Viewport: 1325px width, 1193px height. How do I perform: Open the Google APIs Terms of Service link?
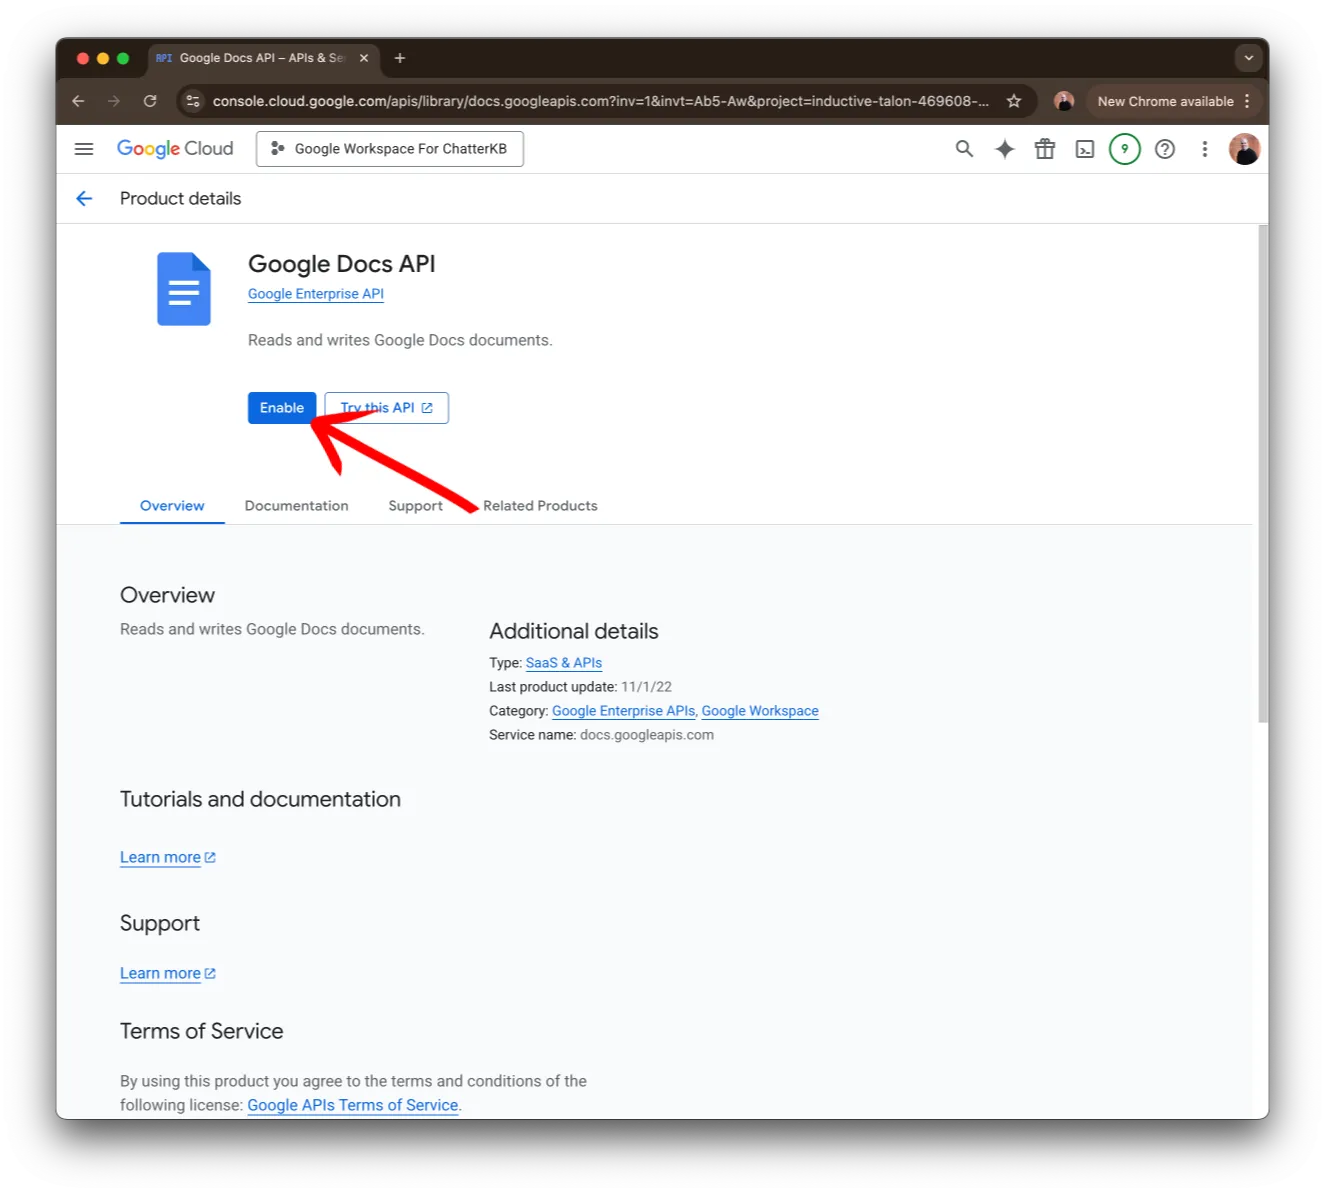coord(353,1105)
